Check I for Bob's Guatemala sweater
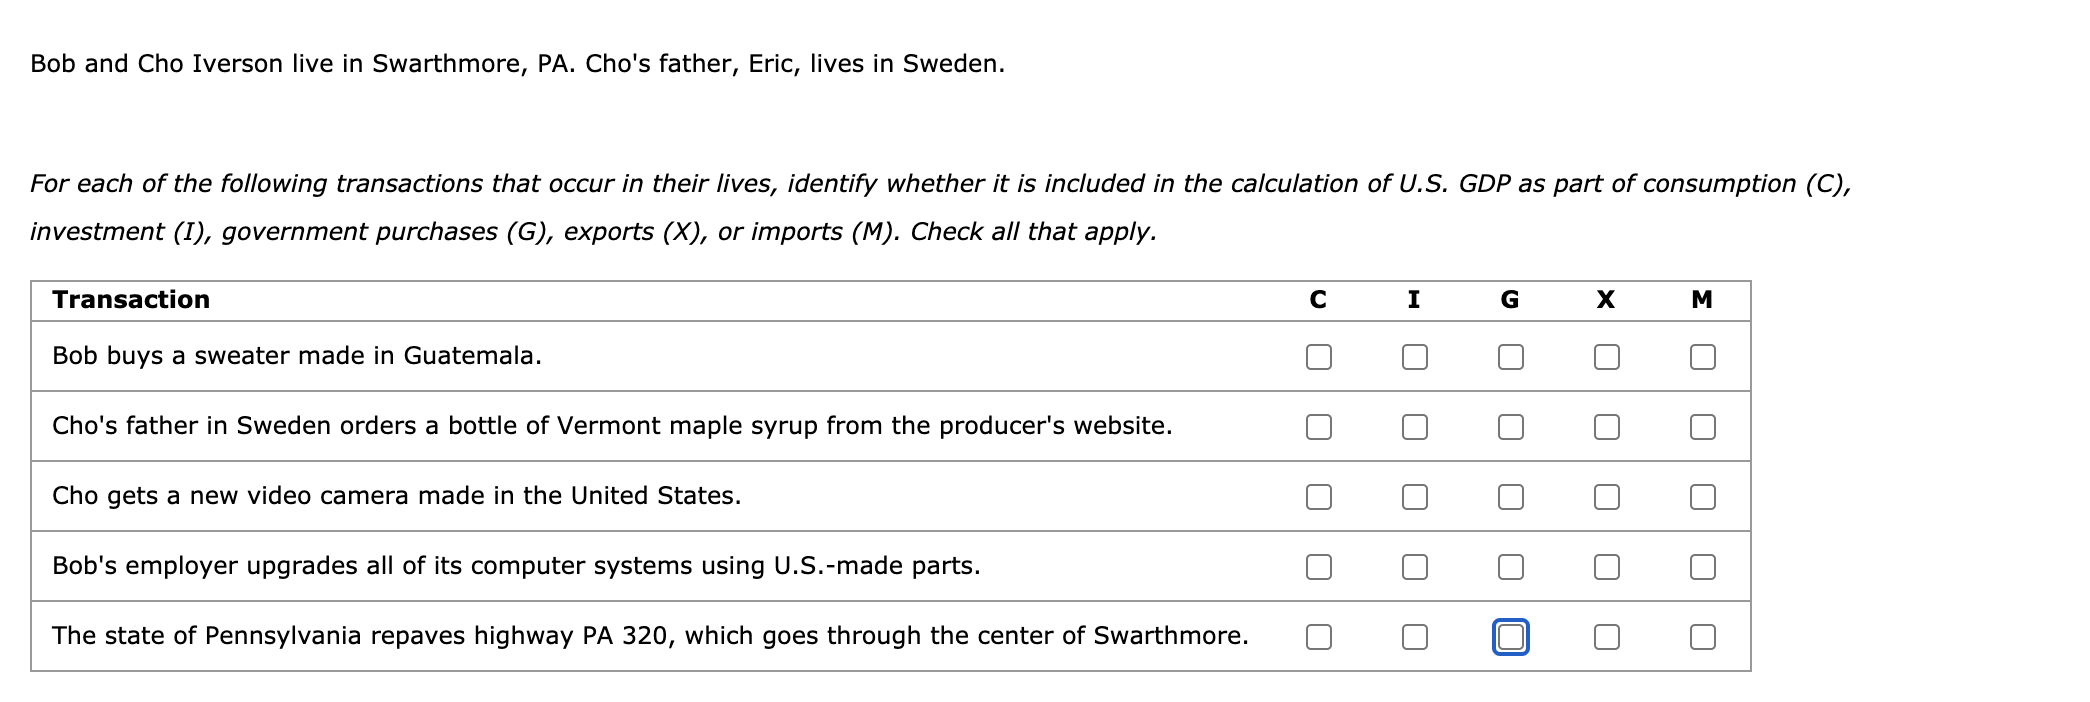This screenshot has height=702, width=2090. pos(1414,357)
